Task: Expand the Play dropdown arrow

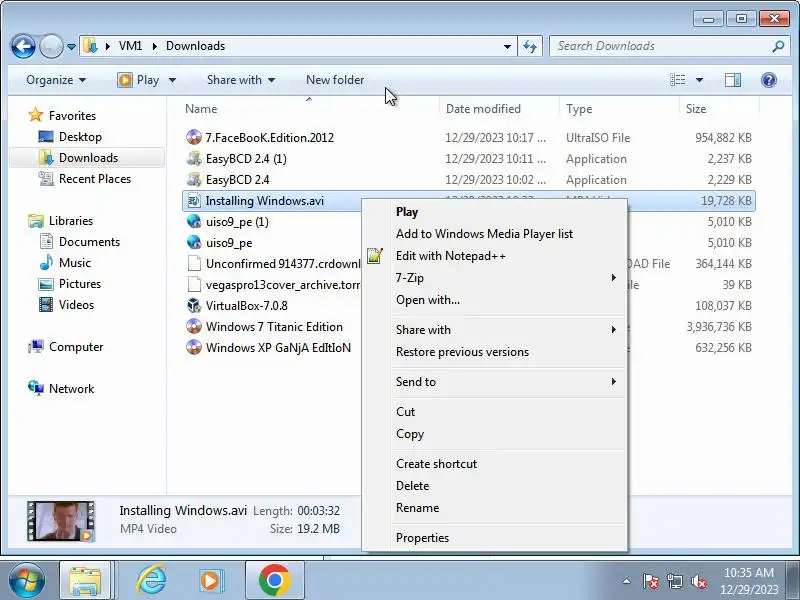Action: coord(172,80)
